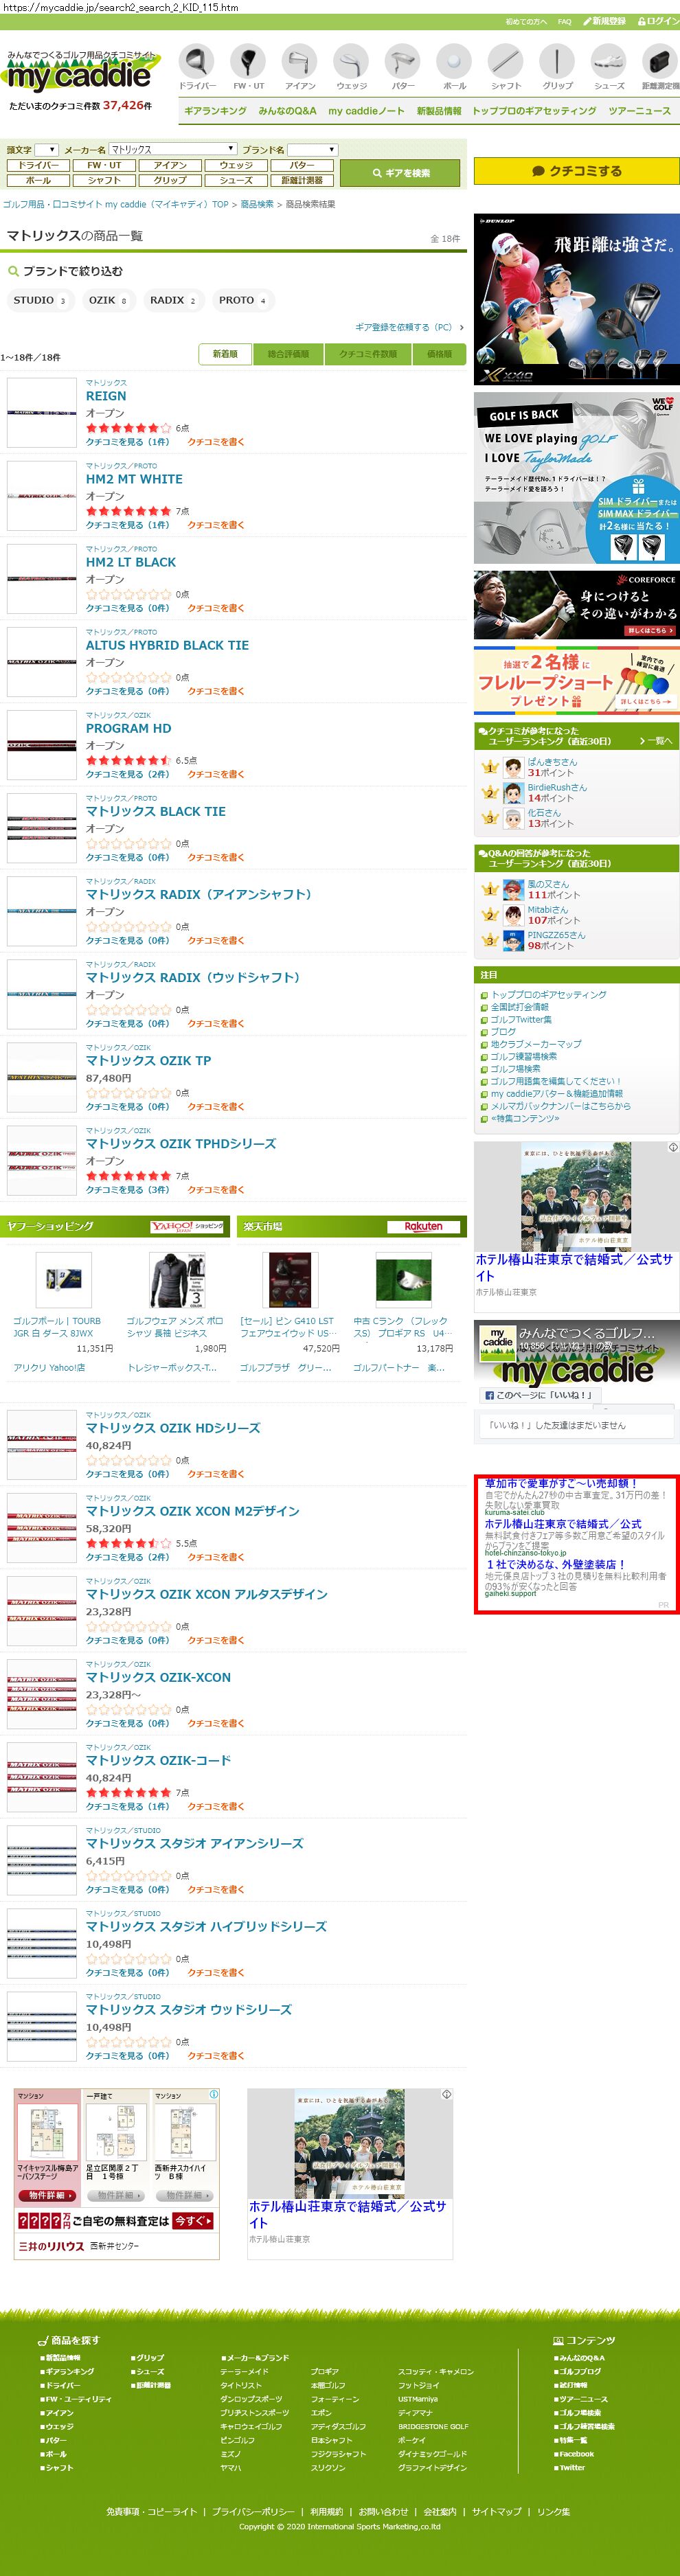Click ドライバー button in search panel
The image size is (680, 2576).
38,165
